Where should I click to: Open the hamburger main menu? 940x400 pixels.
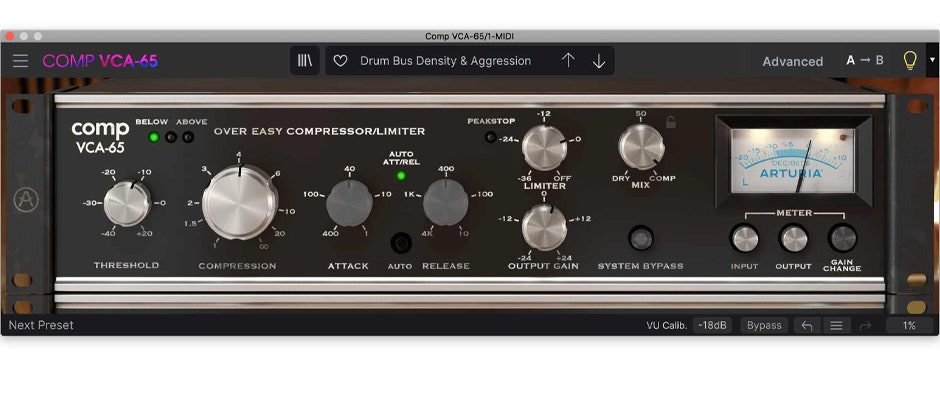pos(20,61)
